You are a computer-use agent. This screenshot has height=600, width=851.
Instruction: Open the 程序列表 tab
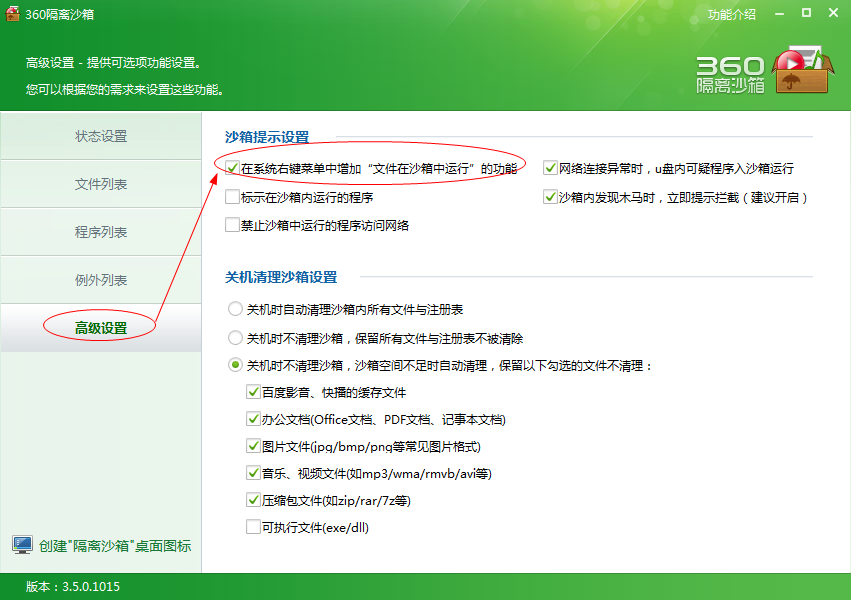101,232
